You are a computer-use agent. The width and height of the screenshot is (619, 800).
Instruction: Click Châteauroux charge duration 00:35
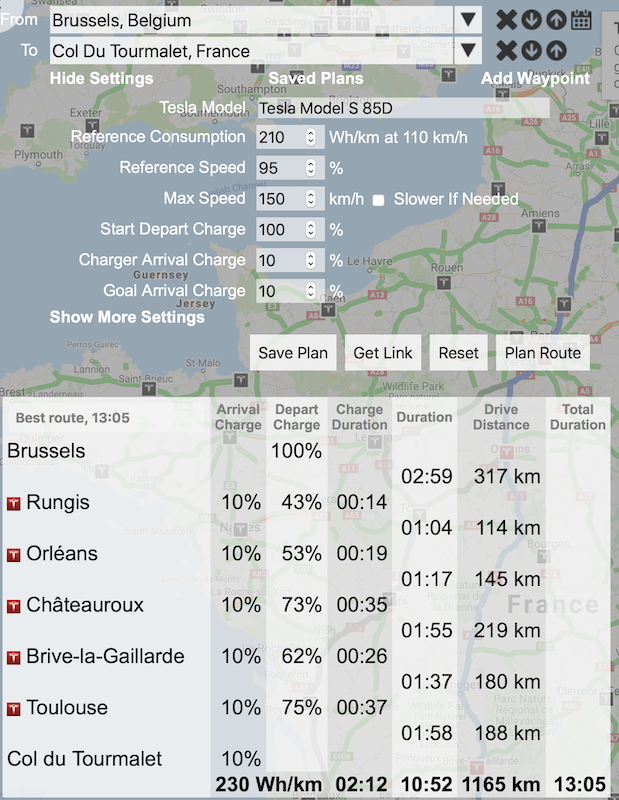tap(362, 605)
